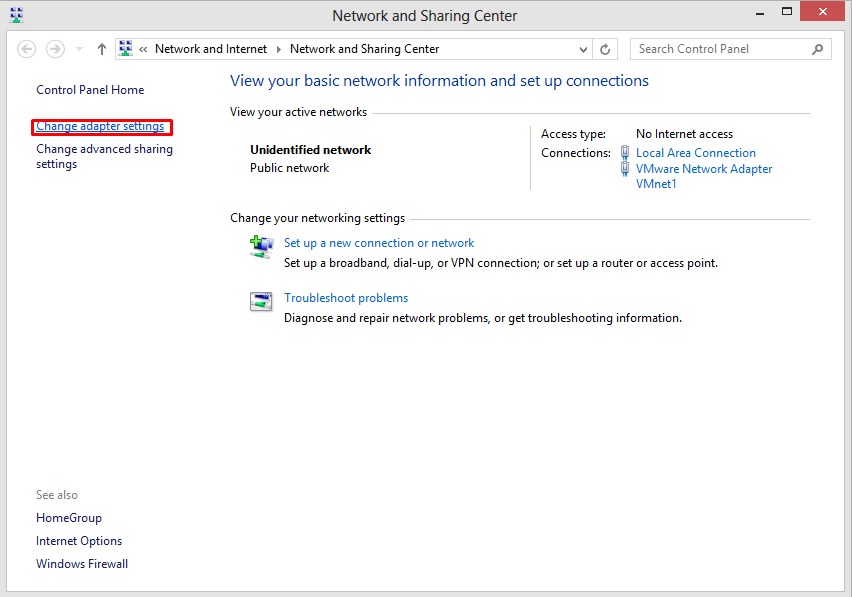
Task: Open Control Panel Home
Action: (x=90, y=90)
